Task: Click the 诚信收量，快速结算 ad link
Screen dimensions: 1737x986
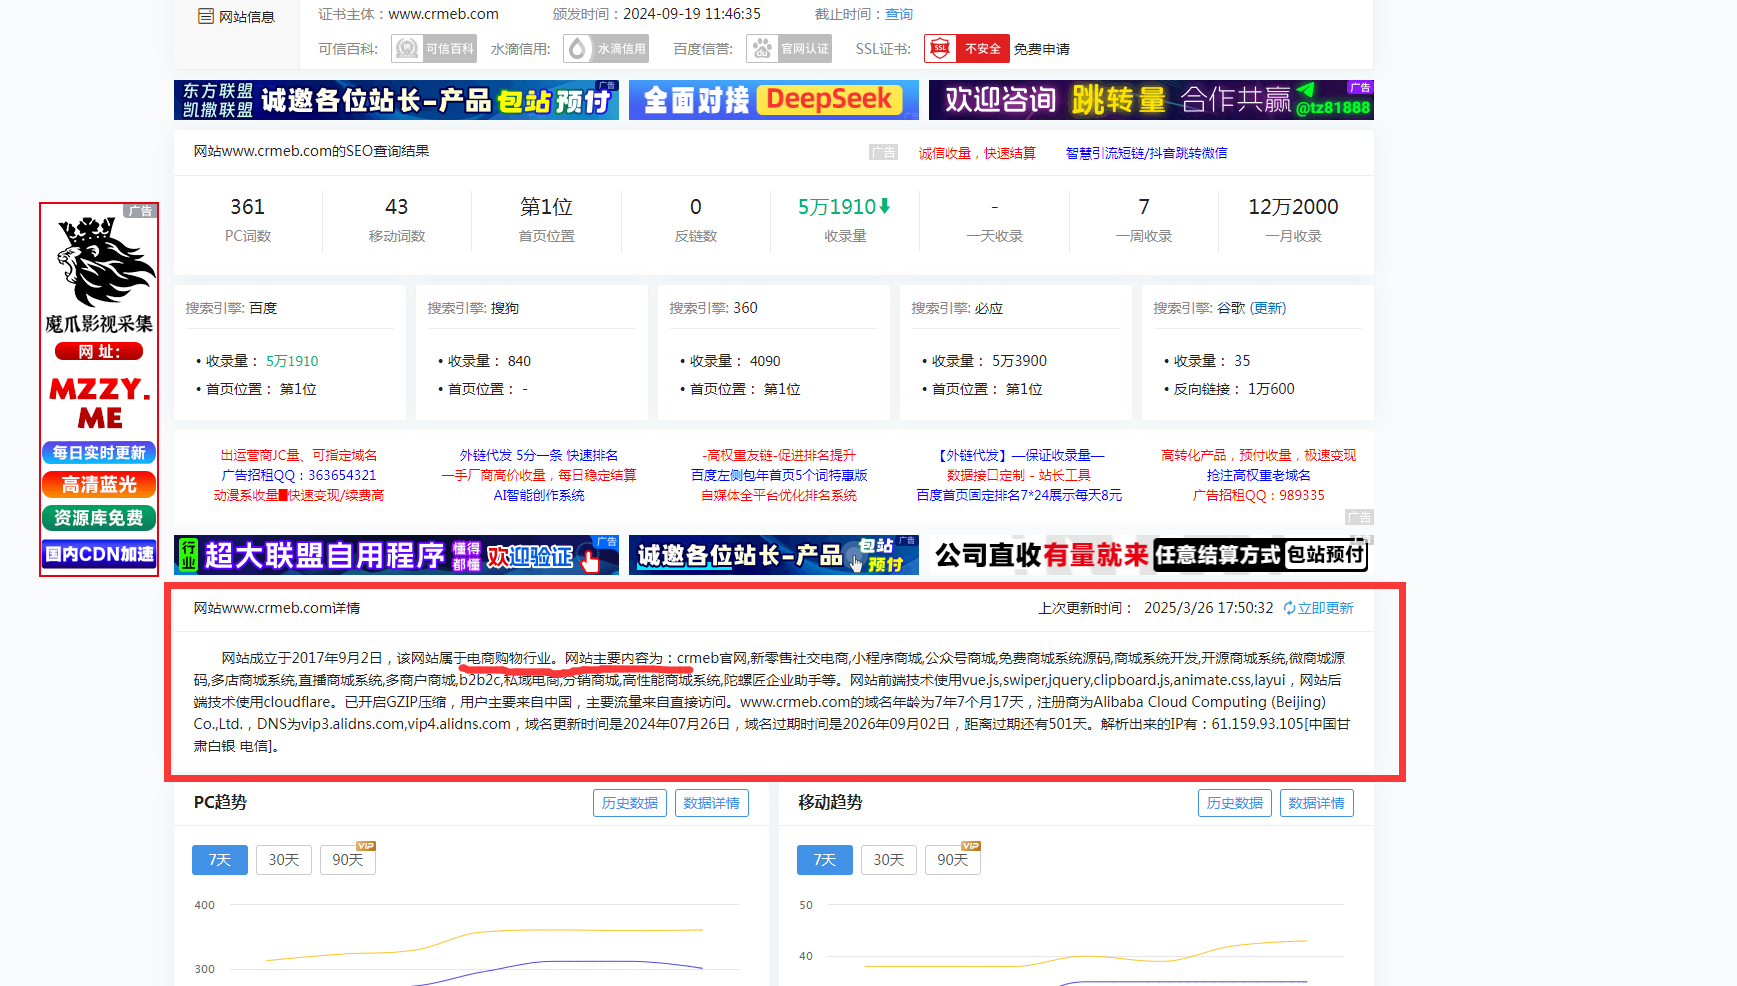Action: [x=977, y=153]
